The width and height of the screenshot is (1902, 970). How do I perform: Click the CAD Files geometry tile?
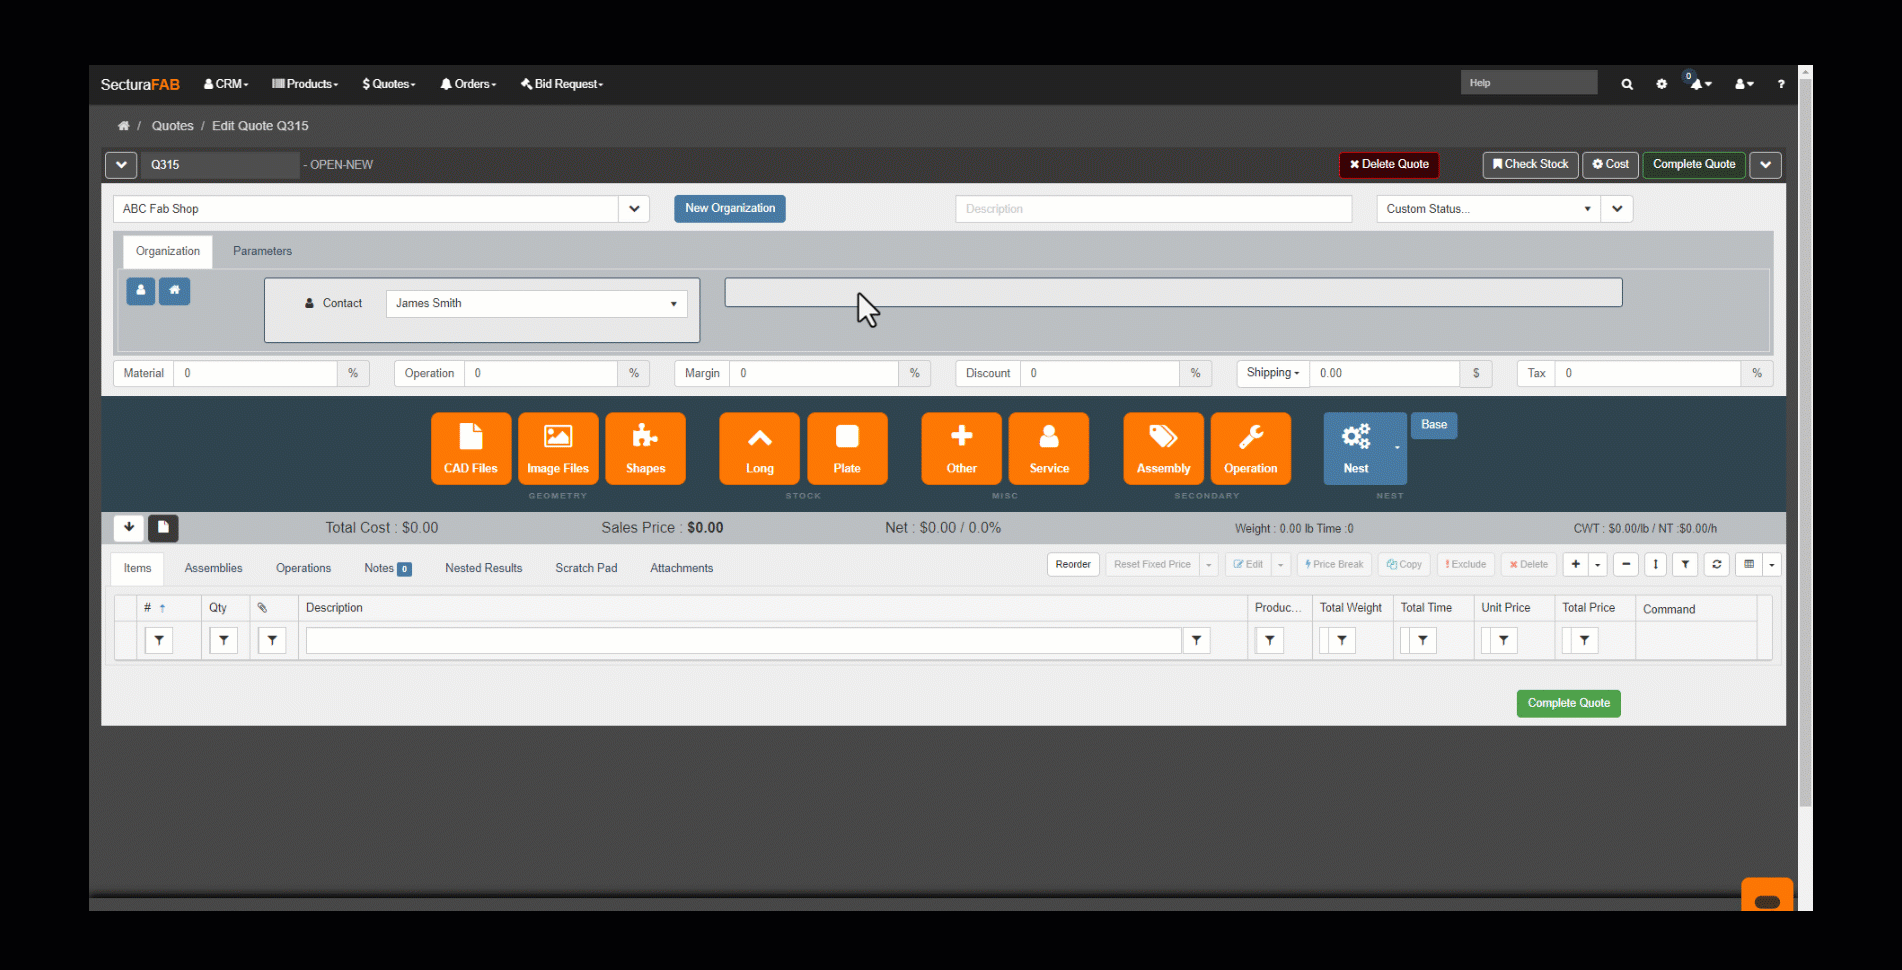pyautogui.click(x=470, y=448)
